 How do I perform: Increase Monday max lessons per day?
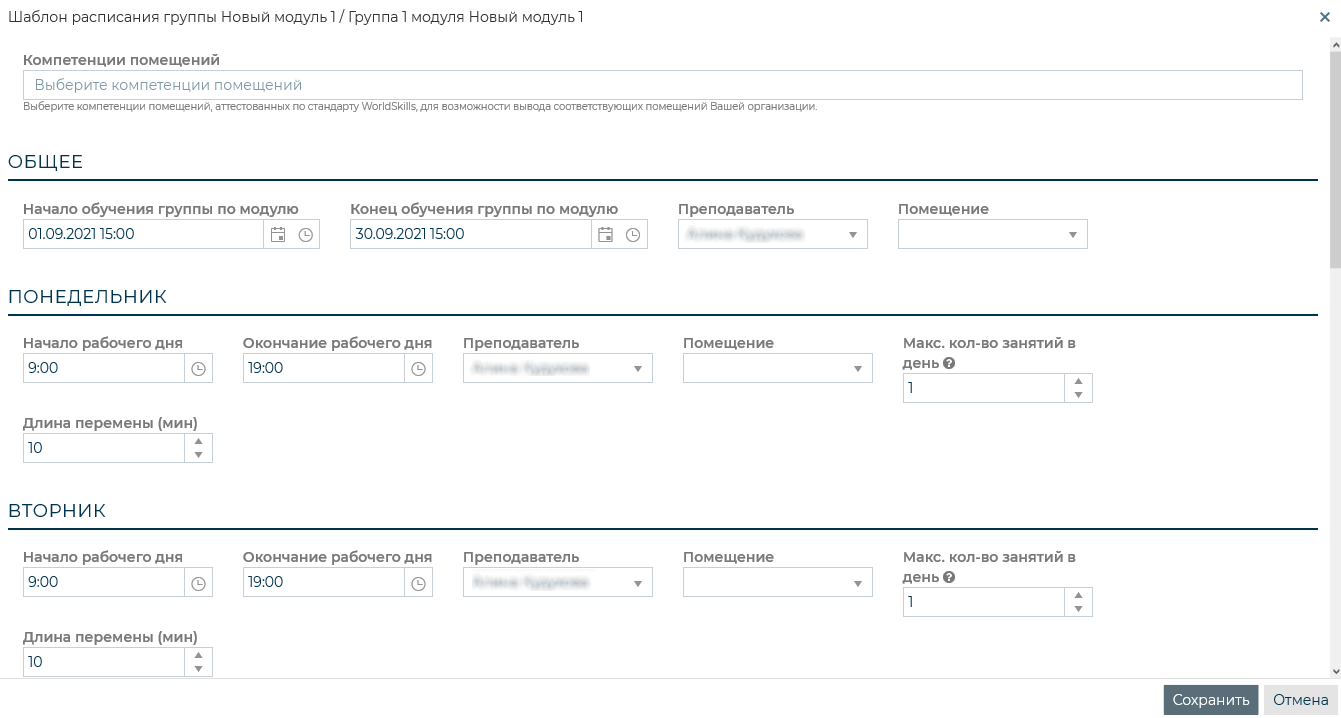[x=1078, y=382]
